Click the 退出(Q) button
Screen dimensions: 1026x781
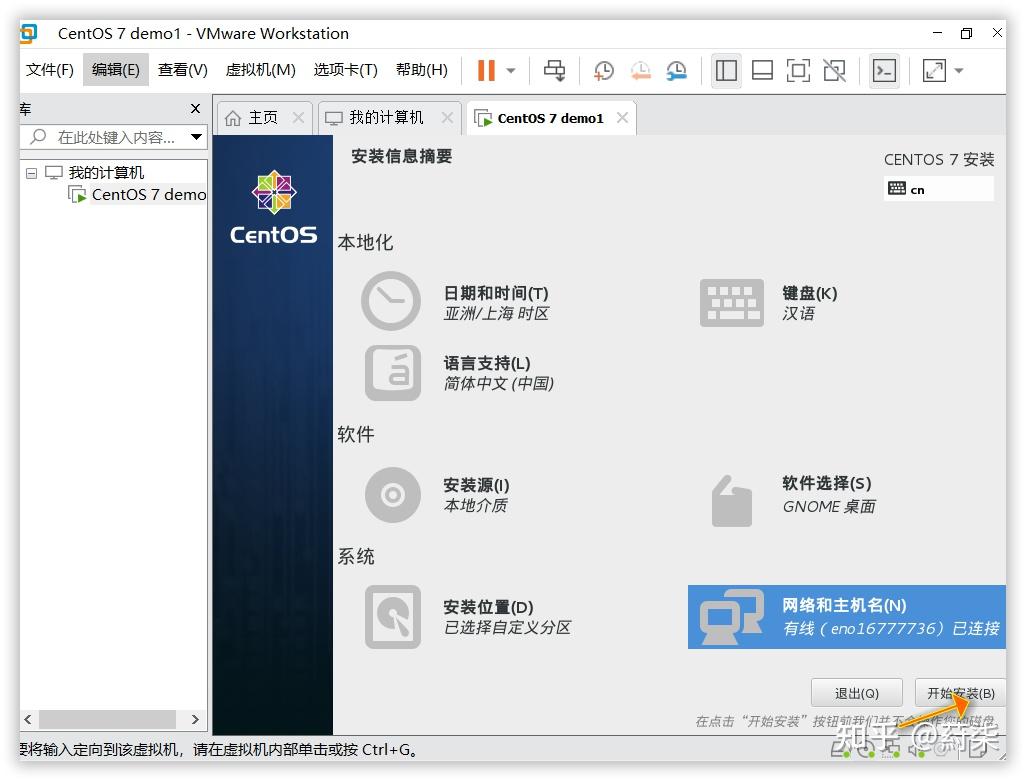click(856, 692)
